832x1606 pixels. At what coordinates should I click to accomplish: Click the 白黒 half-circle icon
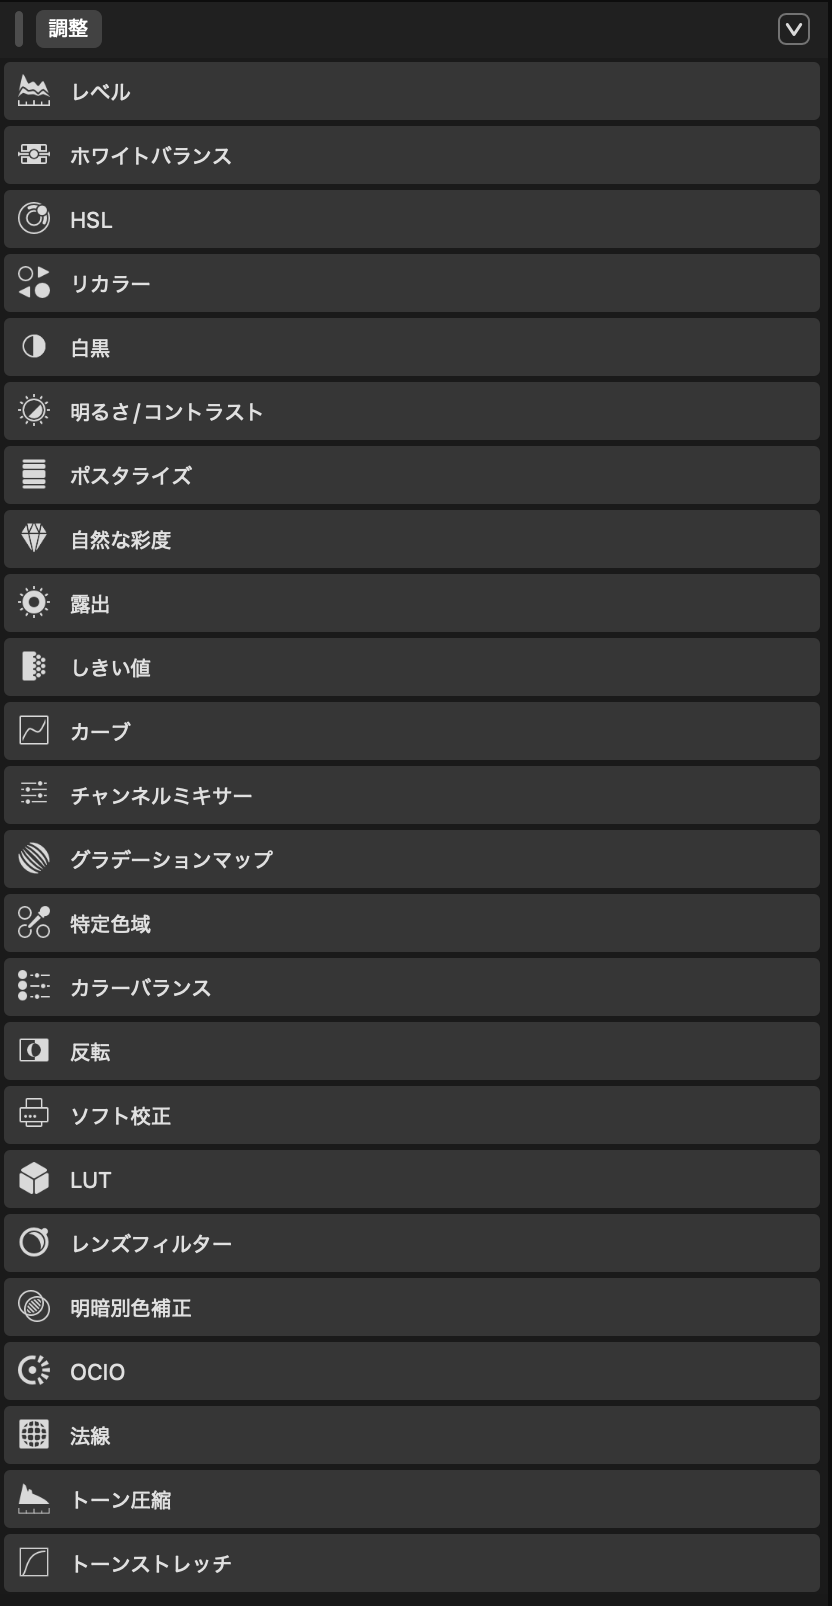pyautogui.click(x=34, y=347)
